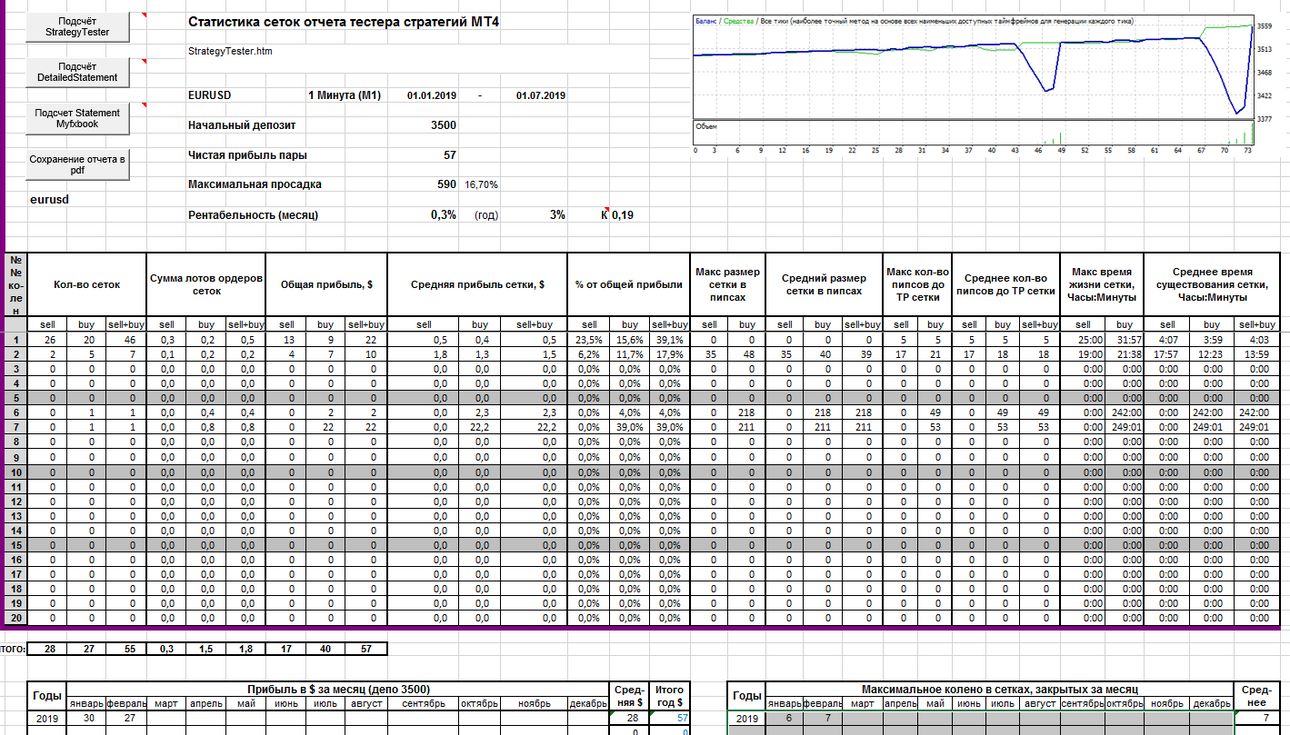This screenshot has width=1290, height=735.
Task: Select the uppercase EURUSD symbol cell
Action: pyautogui.click(x=210, y=95)
